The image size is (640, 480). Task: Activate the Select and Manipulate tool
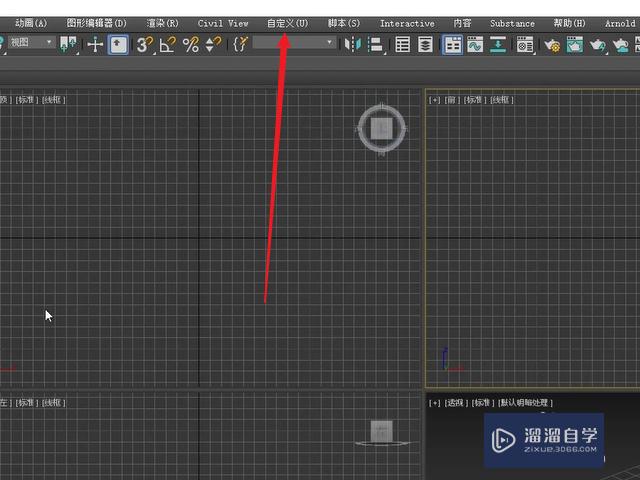[95, 44]
